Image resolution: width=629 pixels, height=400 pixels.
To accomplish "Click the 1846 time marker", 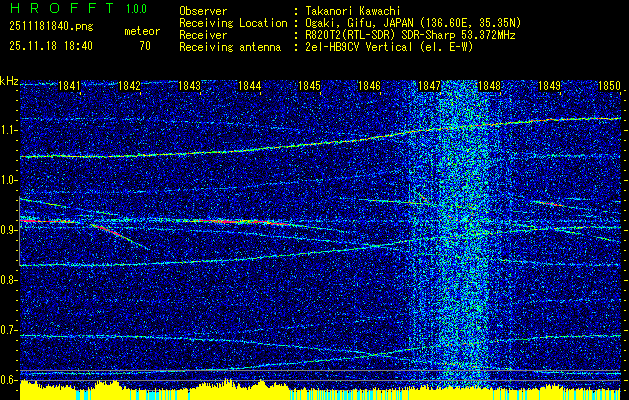I will [369, 86].
